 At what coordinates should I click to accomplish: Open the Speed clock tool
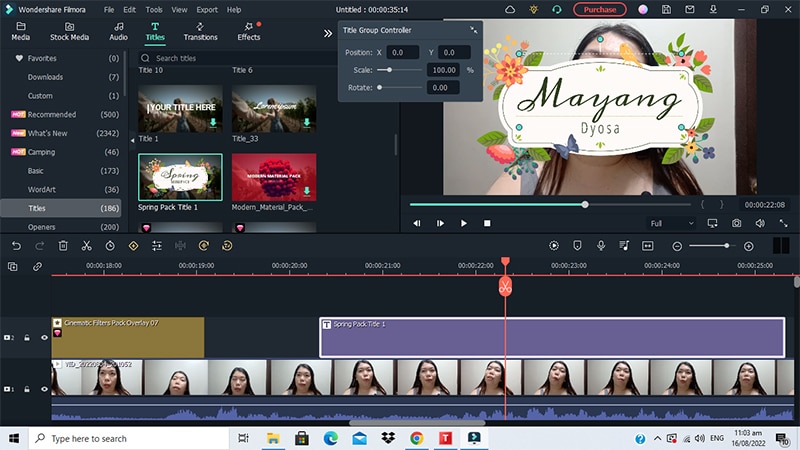click(110, 246)
